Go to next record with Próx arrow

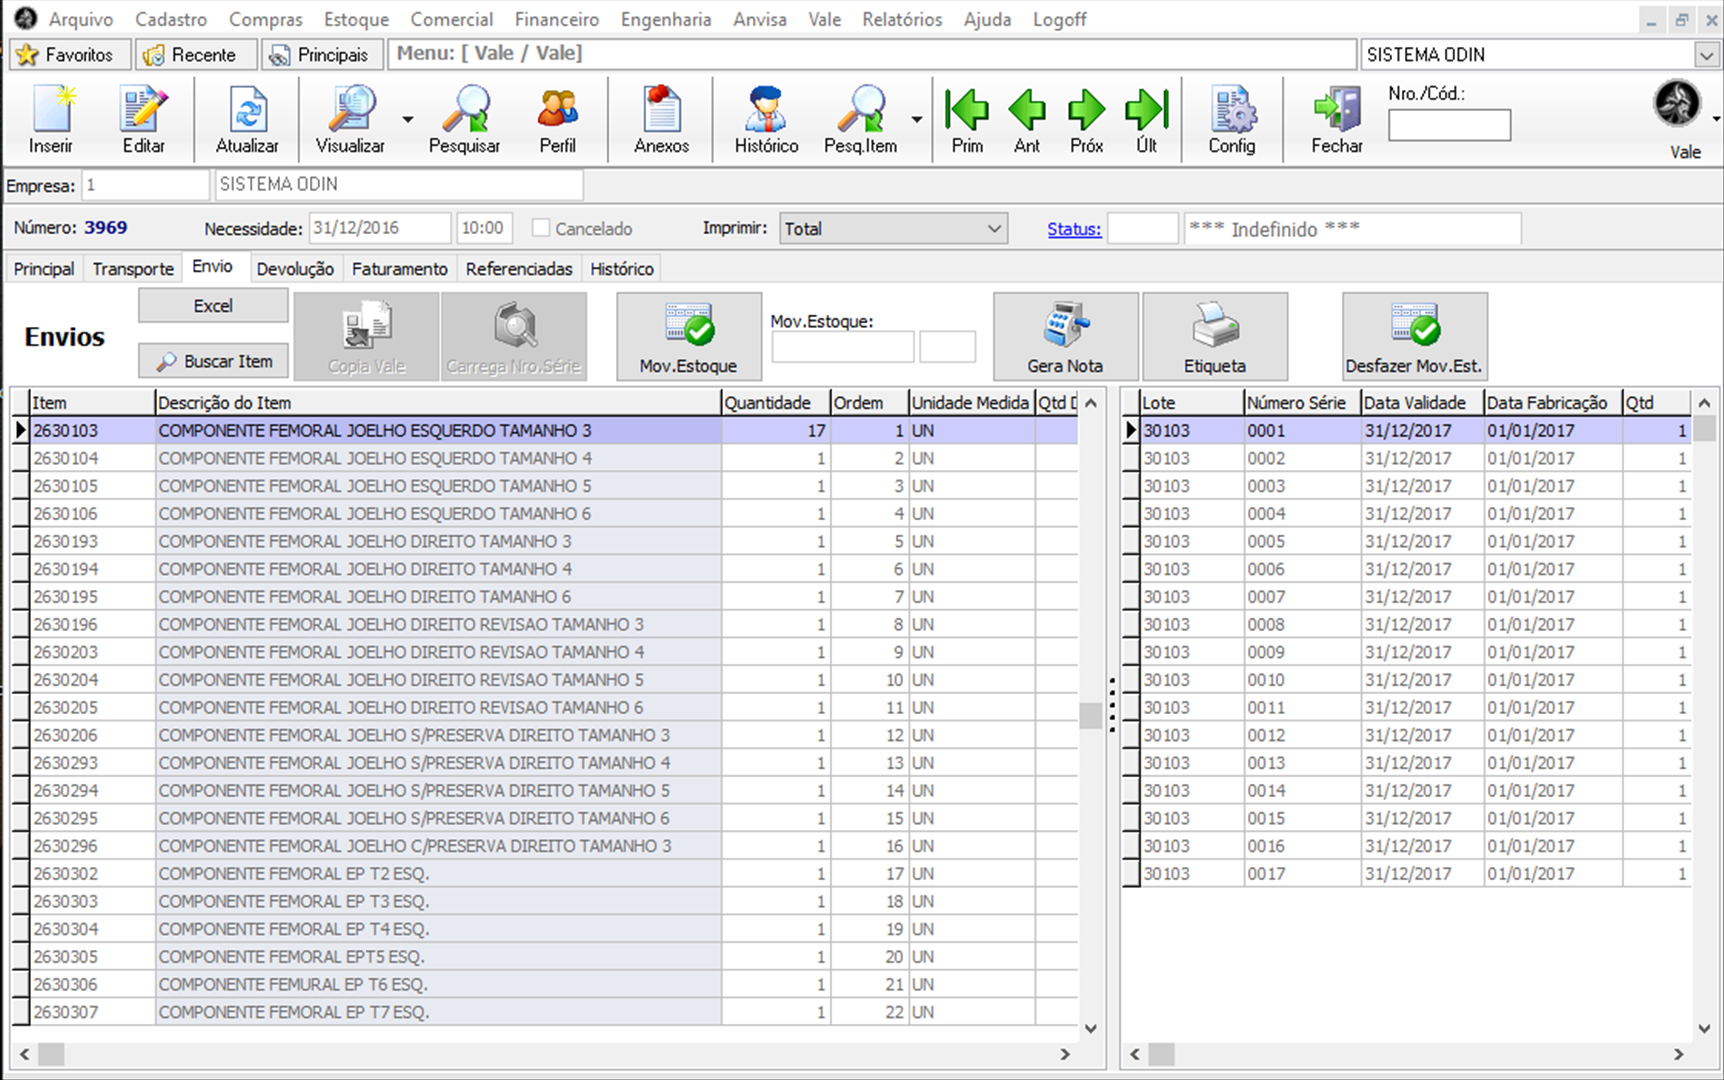1086,111
